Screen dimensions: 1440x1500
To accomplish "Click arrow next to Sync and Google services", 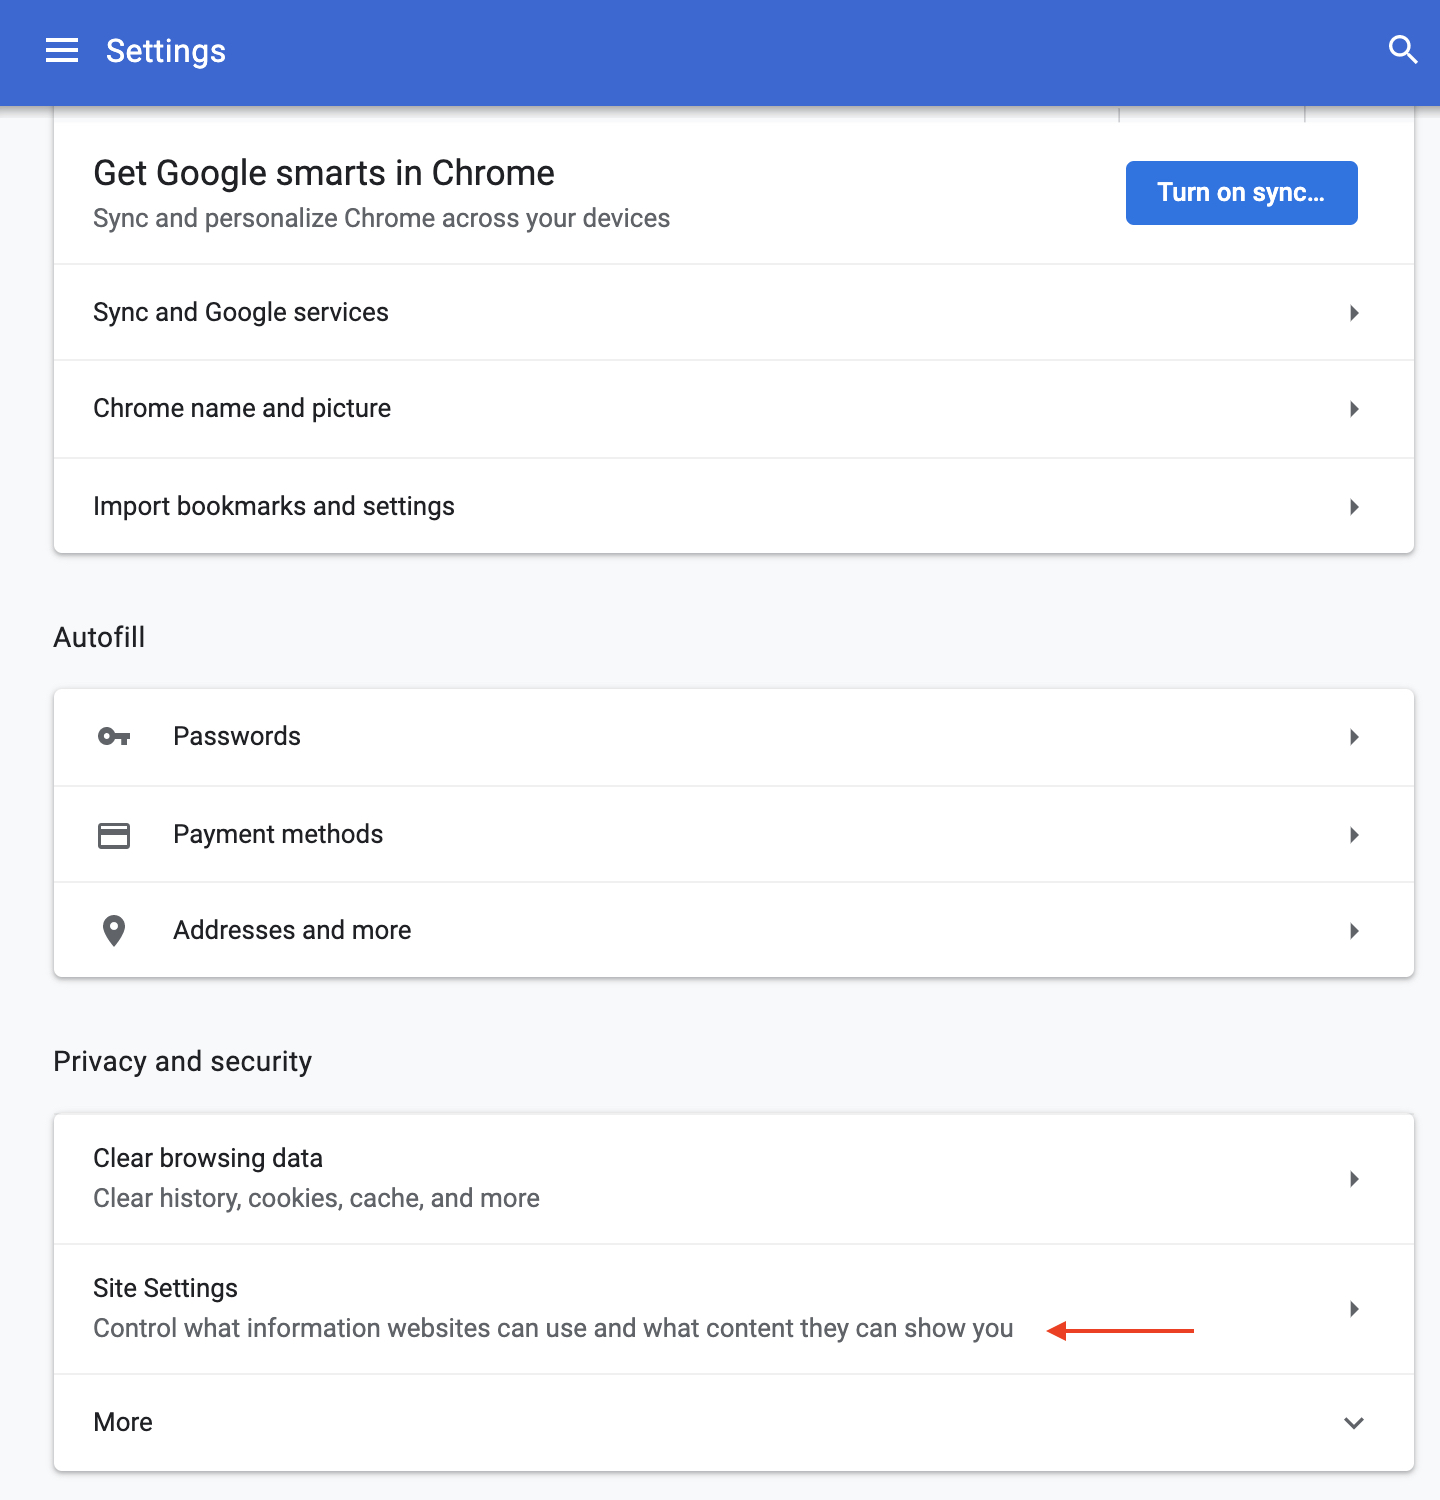I will [x=1354, y=313].
